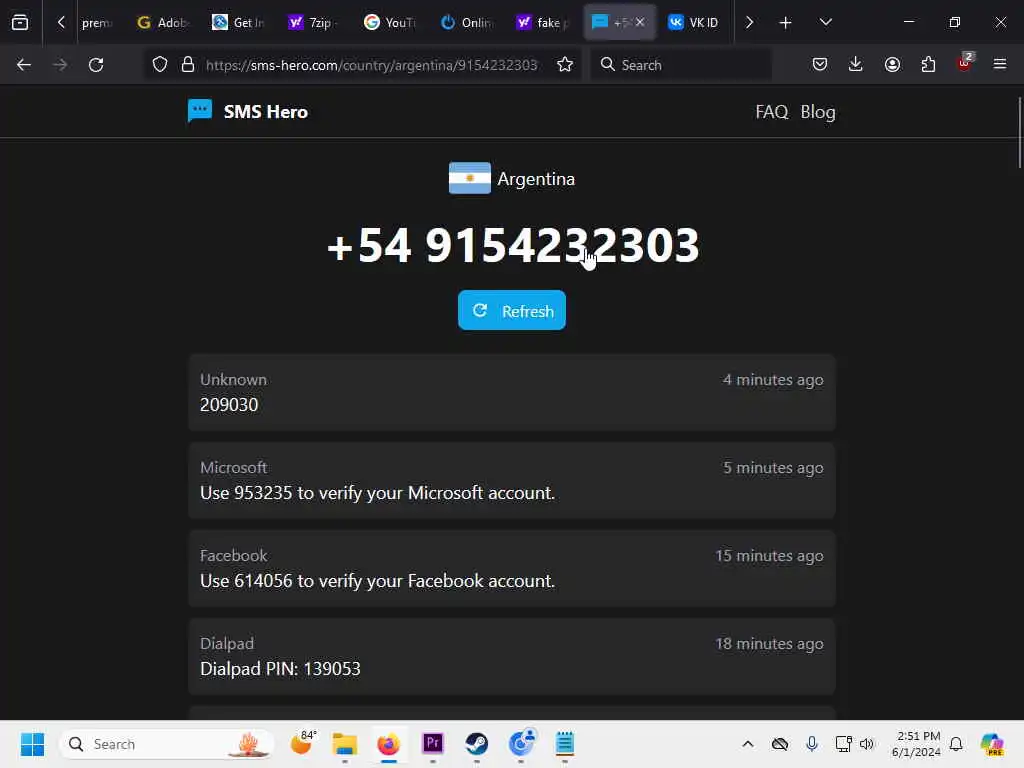Open the volume speaker tray icon
1024x768 pixels.
867,744
